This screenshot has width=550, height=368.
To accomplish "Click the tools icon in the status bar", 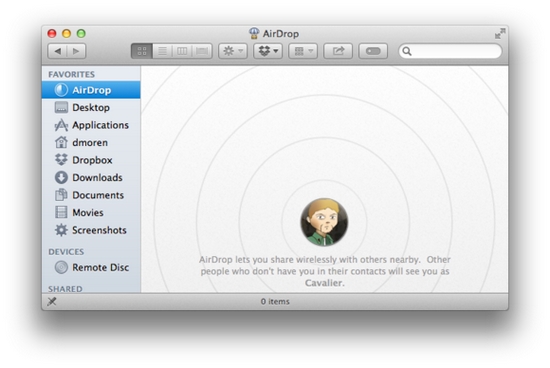I will (52, 301).
